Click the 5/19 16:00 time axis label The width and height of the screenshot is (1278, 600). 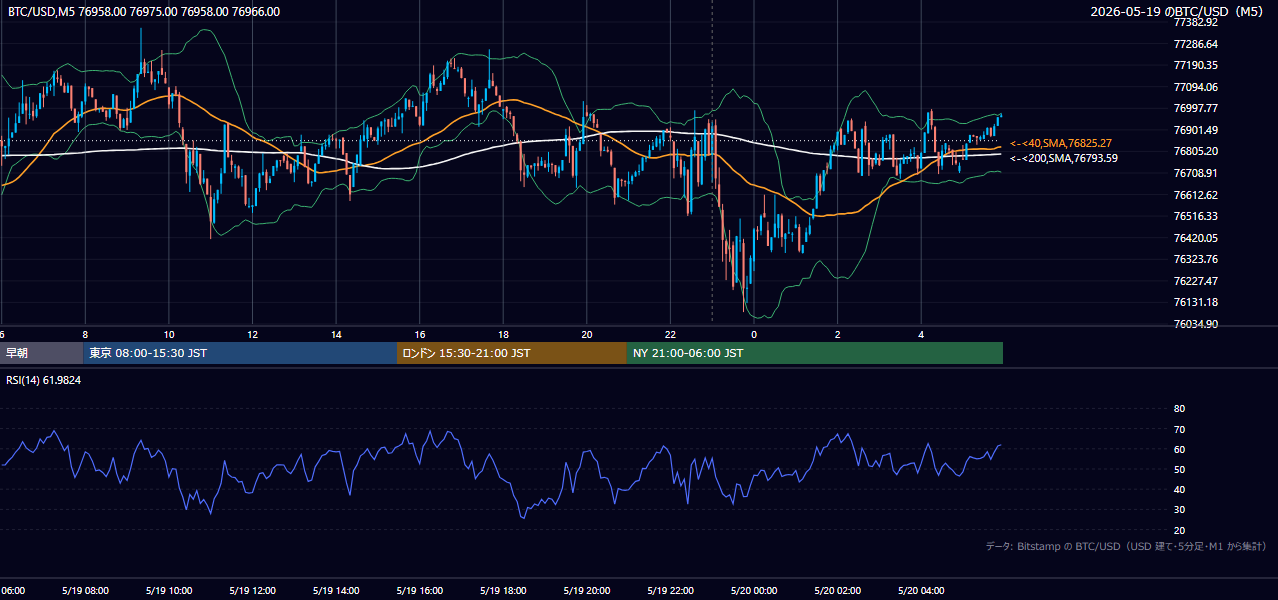[x=419, y=591]
